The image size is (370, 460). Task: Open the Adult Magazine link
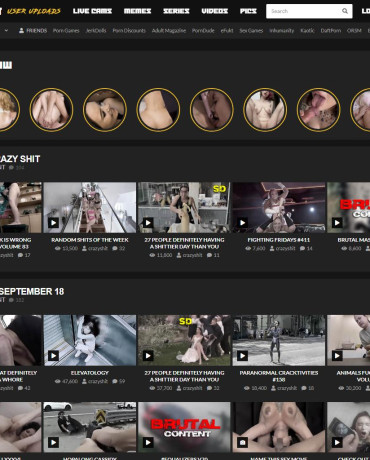(169, 30)
